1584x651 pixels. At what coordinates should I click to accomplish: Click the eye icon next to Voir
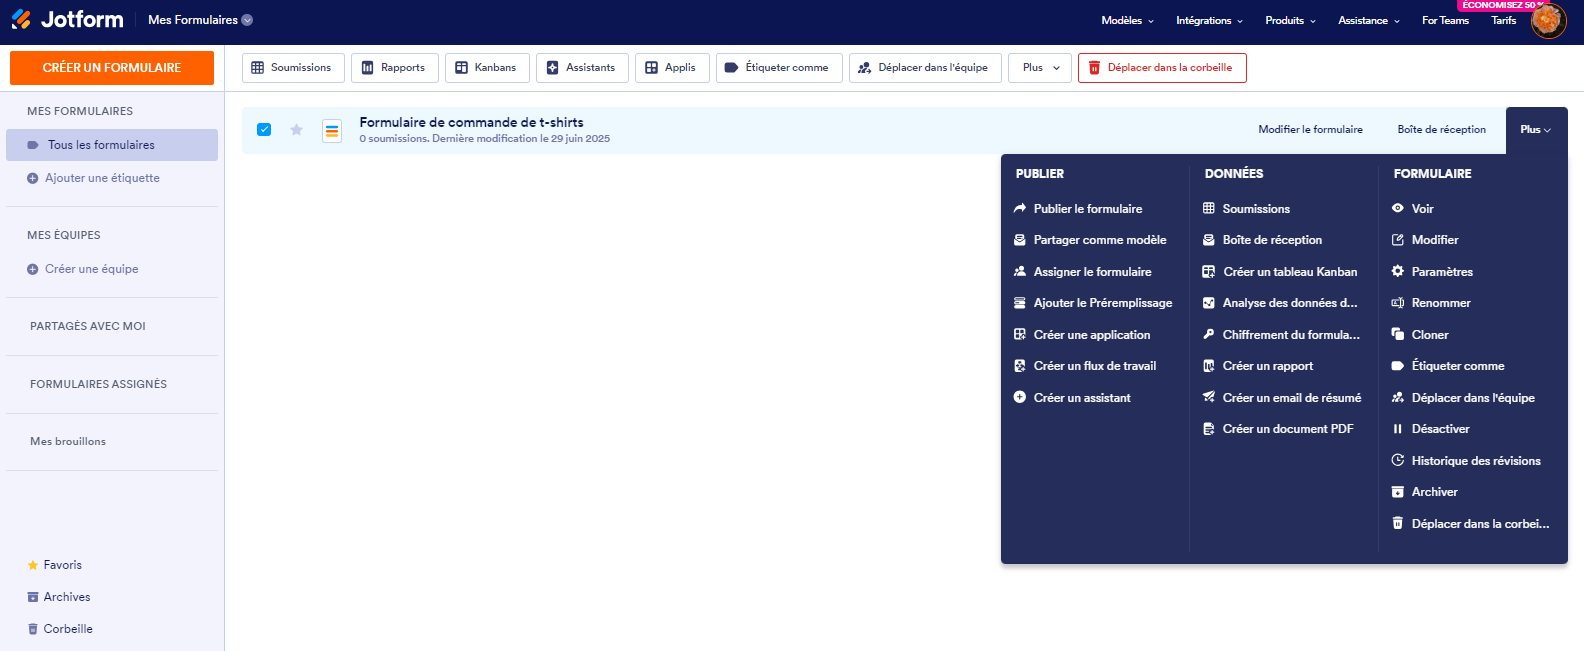[1398, 209]
